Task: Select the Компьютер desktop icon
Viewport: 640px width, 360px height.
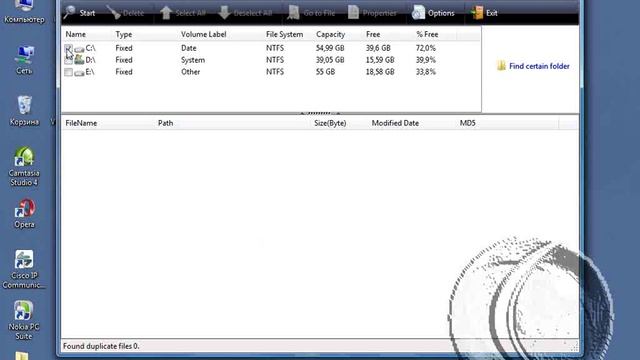Action: tap(24, 11)
